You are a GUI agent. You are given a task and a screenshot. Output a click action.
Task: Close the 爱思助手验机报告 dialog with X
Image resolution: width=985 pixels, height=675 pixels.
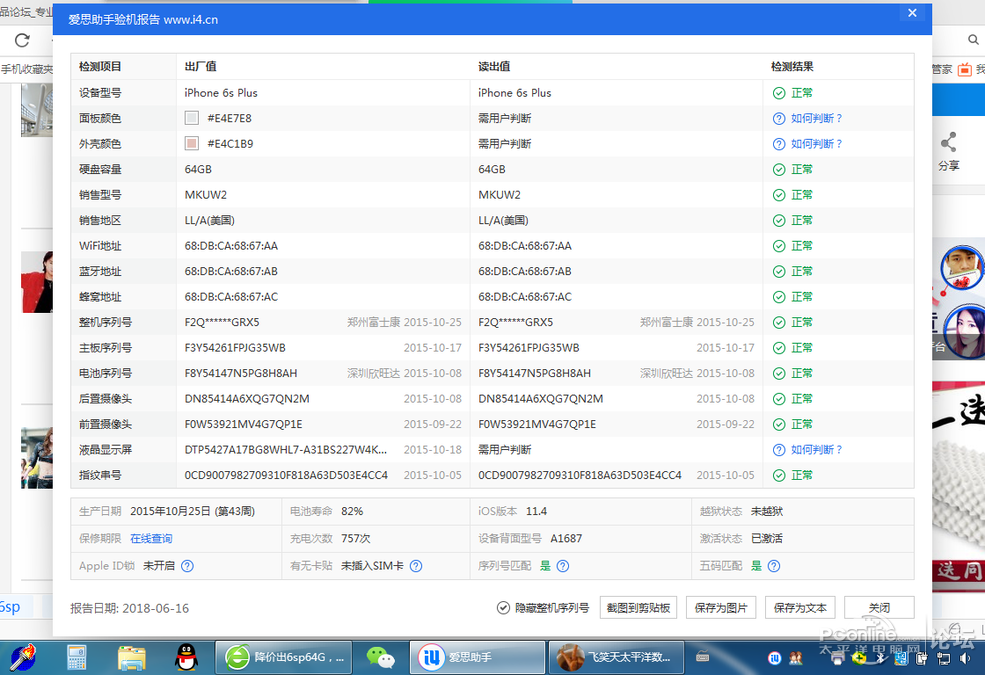pyautogui.click(x=912, y=13)
